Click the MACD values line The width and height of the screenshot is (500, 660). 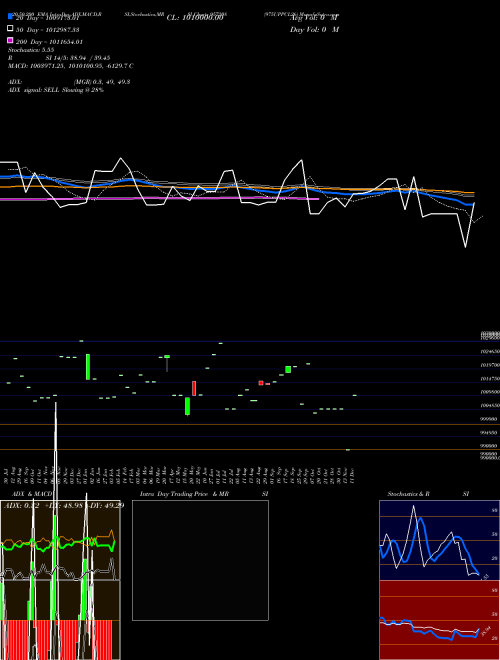(71, 66)
